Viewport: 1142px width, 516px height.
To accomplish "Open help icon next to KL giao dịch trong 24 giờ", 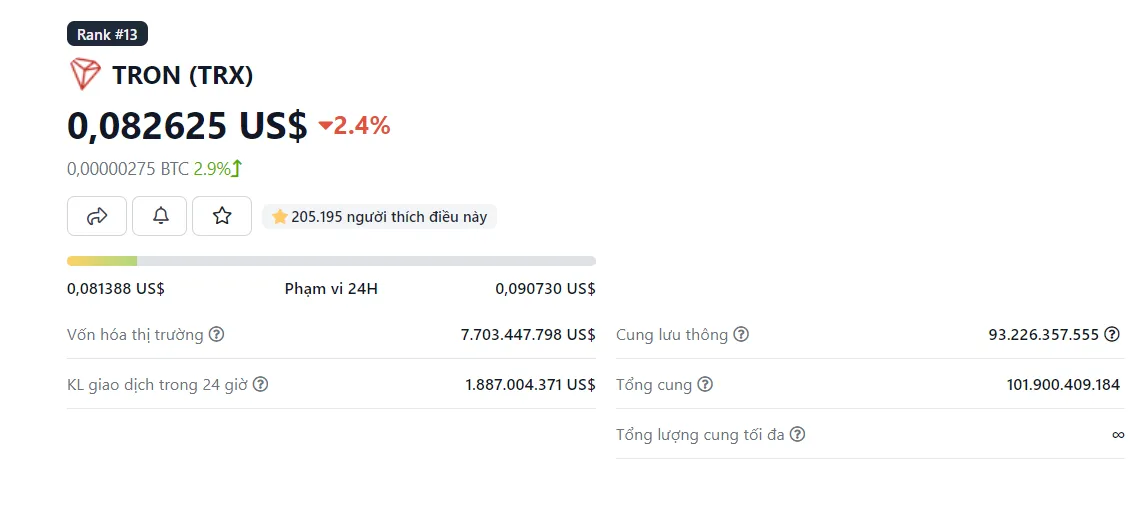I will coord(260,384).
